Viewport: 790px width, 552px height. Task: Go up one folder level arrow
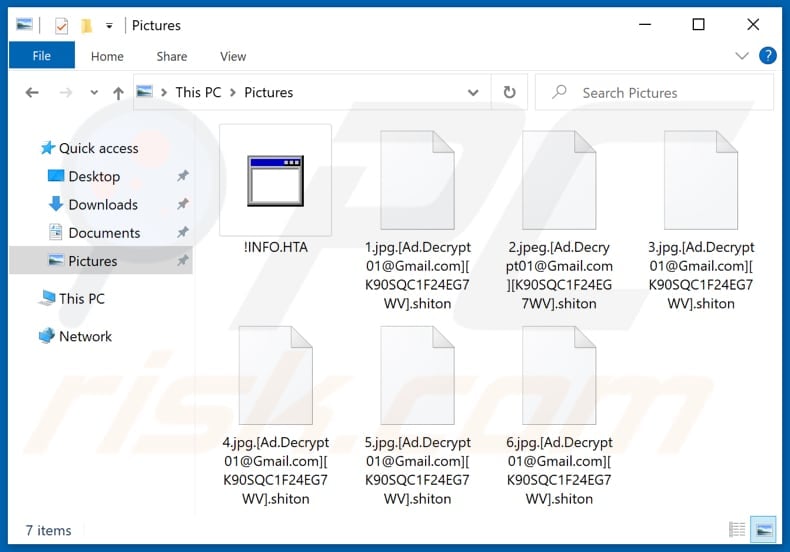pos(118,93)
